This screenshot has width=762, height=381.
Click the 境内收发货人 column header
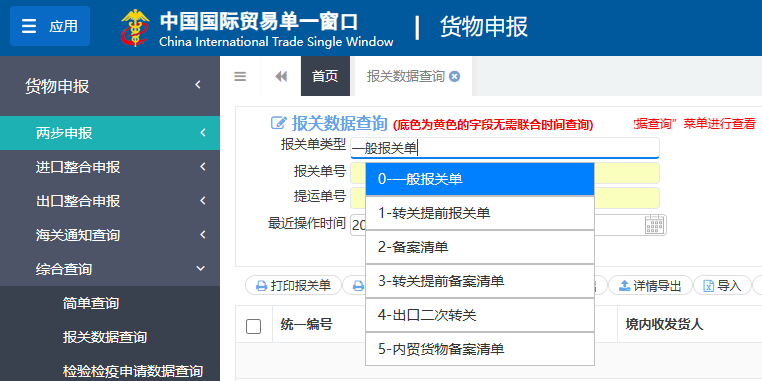click(x=664, y=325)
